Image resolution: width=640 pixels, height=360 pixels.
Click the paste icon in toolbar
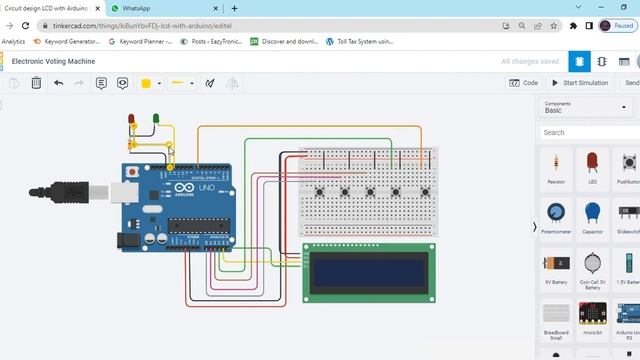pos(14,83)
